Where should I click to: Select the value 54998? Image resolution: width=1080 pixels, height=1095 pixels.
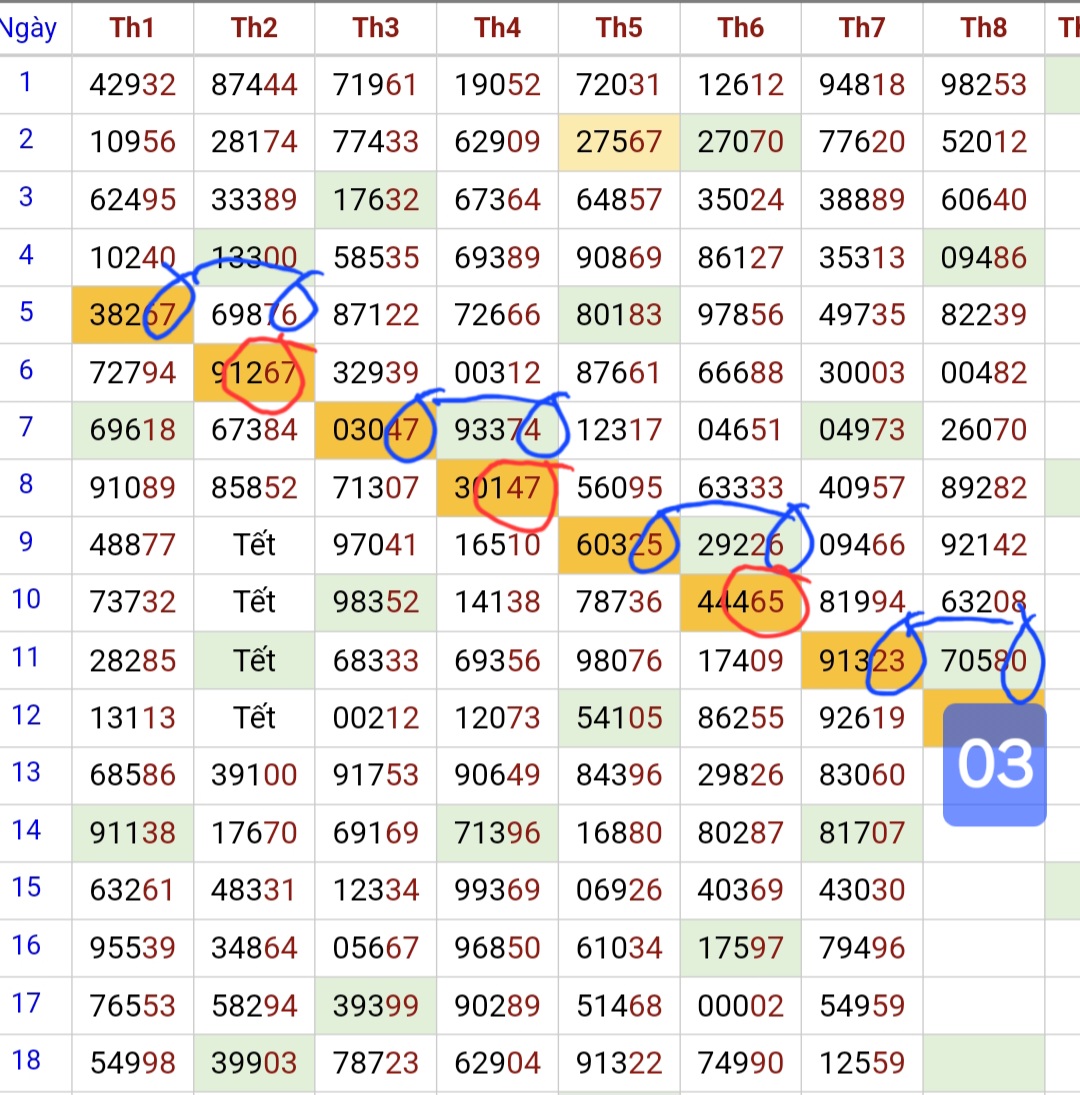(x=132, y=1063)
